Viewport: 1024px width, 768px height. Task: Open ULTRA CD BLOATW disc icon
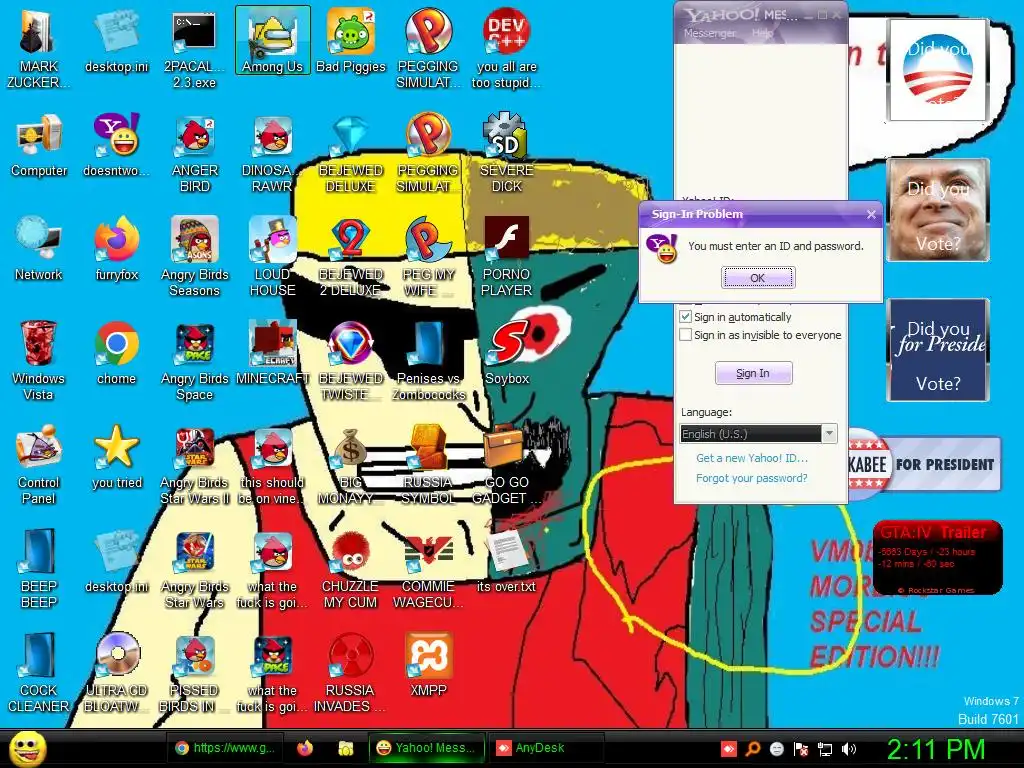116,672
